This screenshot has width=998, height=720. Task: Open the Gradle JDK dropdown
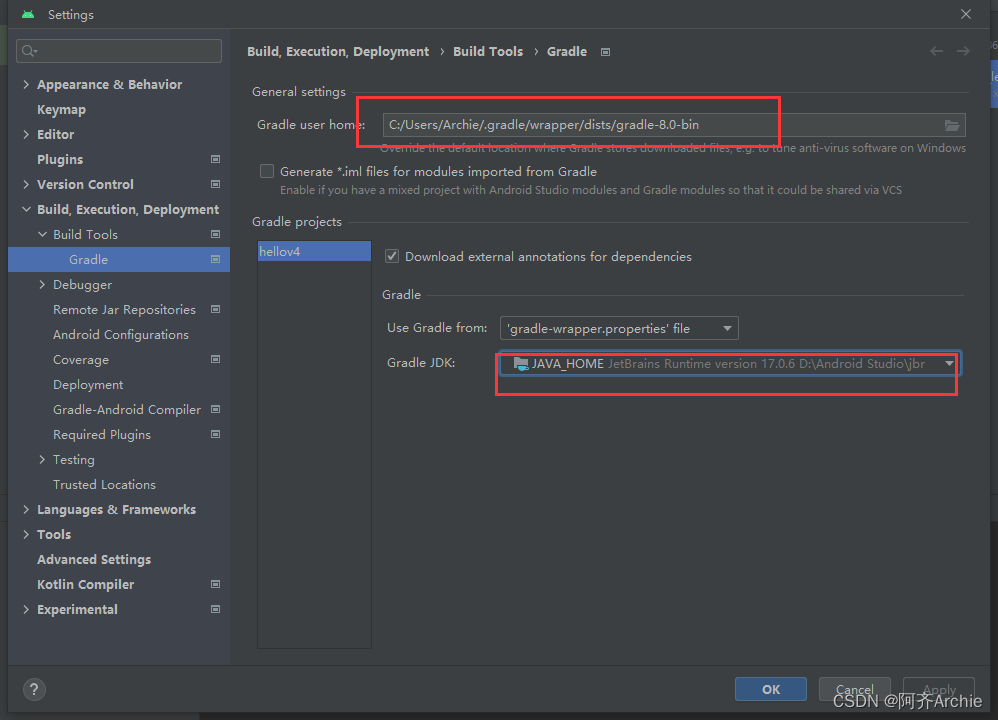tap(729, 364)
